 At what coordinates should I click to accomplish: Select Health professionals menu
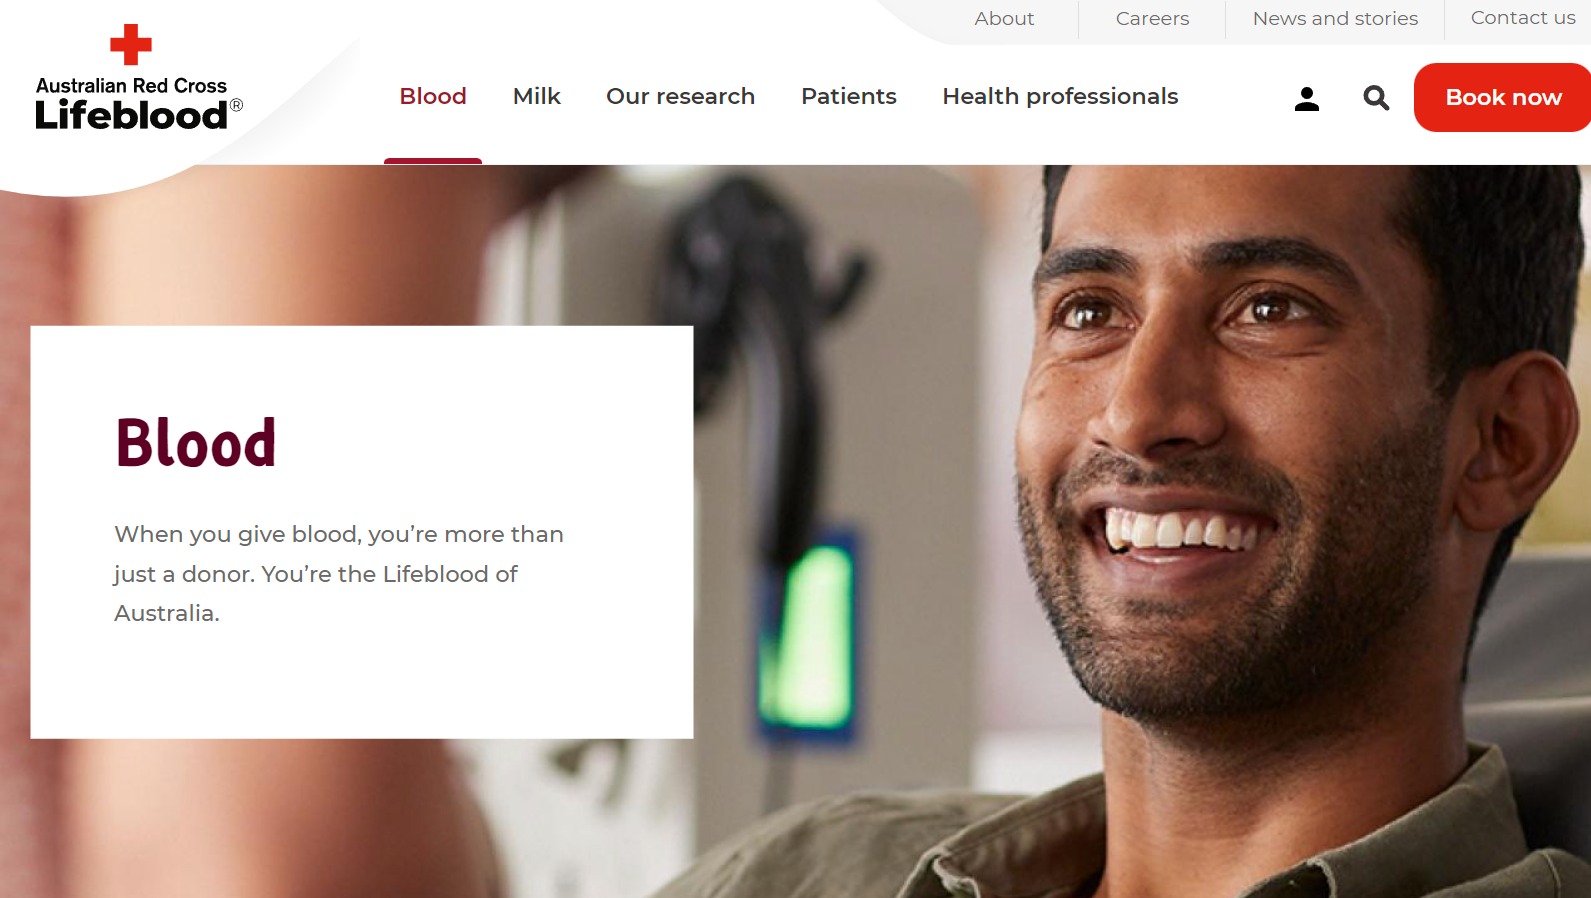[x=1060, y=96]
